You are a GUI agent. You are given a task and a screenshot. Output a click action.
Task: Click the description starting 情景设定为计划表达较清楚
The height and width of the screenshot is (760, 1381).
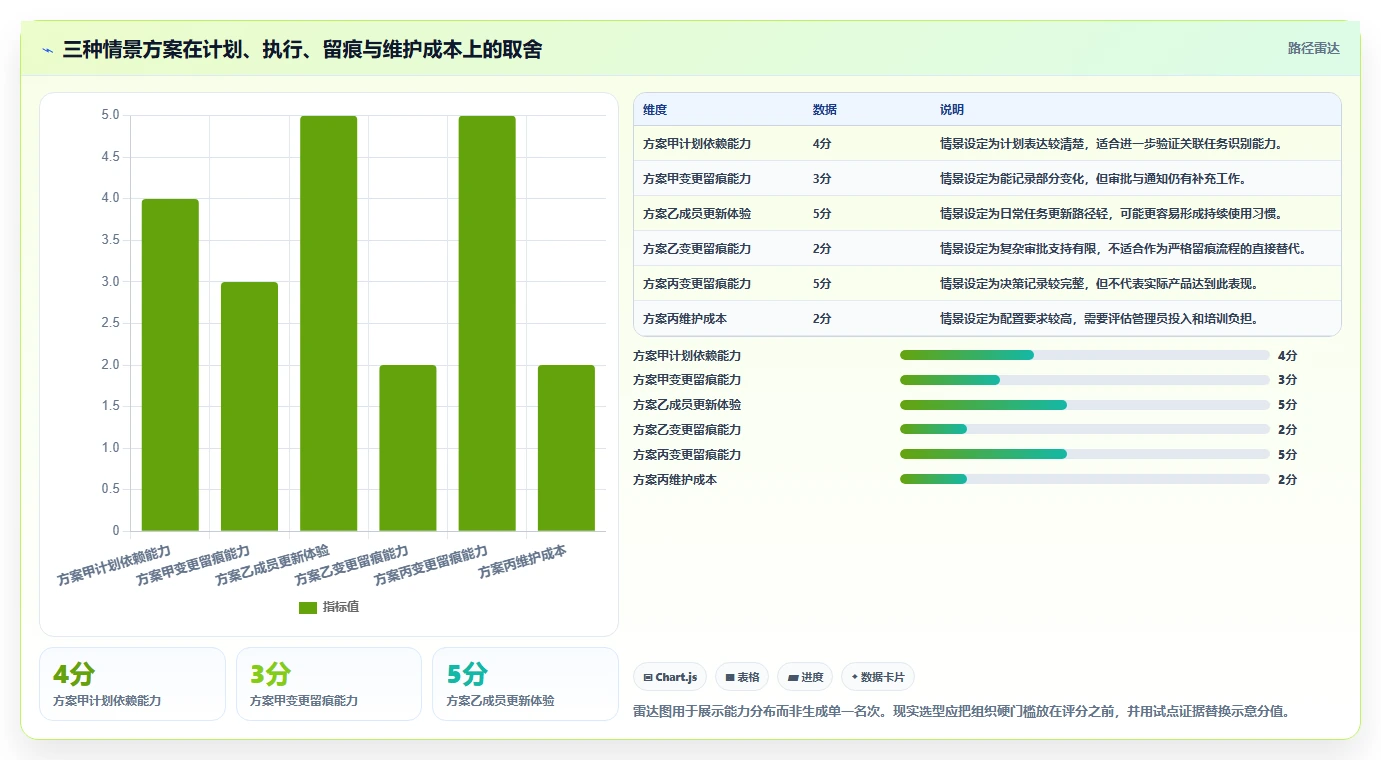coord(1111,144)
